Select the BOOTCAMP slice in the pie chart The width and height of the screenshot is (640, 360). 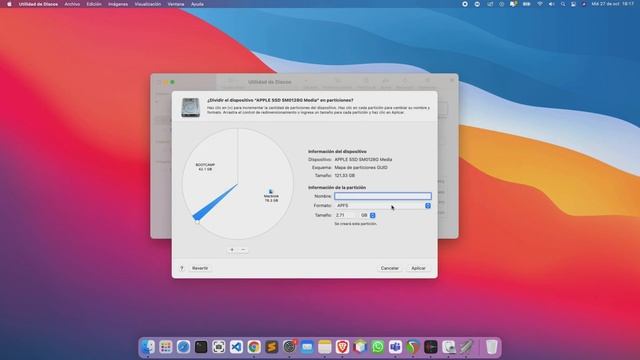coord(205,167)
